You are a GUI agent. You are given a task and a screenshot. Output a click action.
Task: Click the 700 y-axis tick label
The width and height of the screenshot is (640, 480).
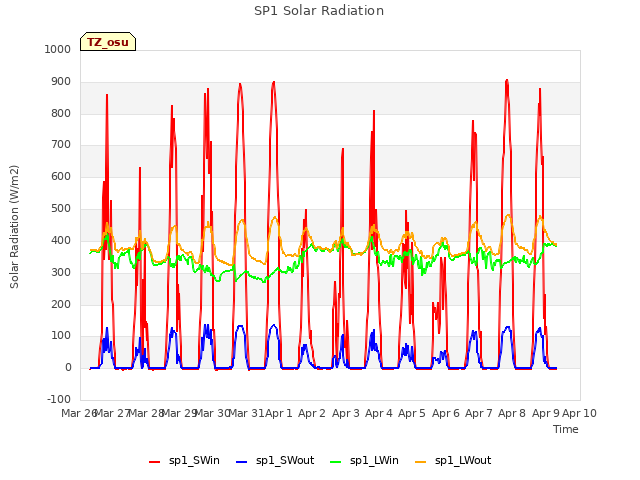61,144
